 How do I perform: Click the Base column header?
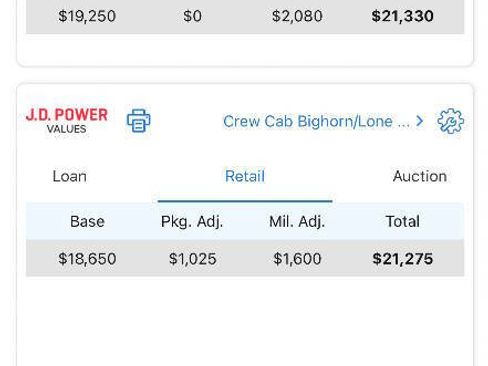(x=87, y=222)
